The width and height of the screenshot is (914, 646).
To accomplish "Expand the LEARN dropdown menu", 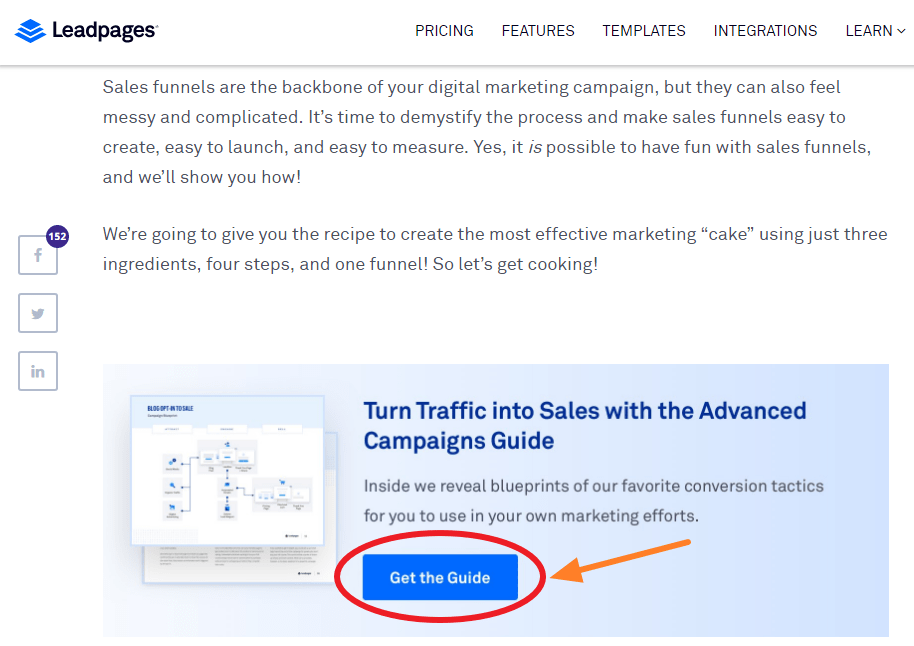I will tap(875, 31).
